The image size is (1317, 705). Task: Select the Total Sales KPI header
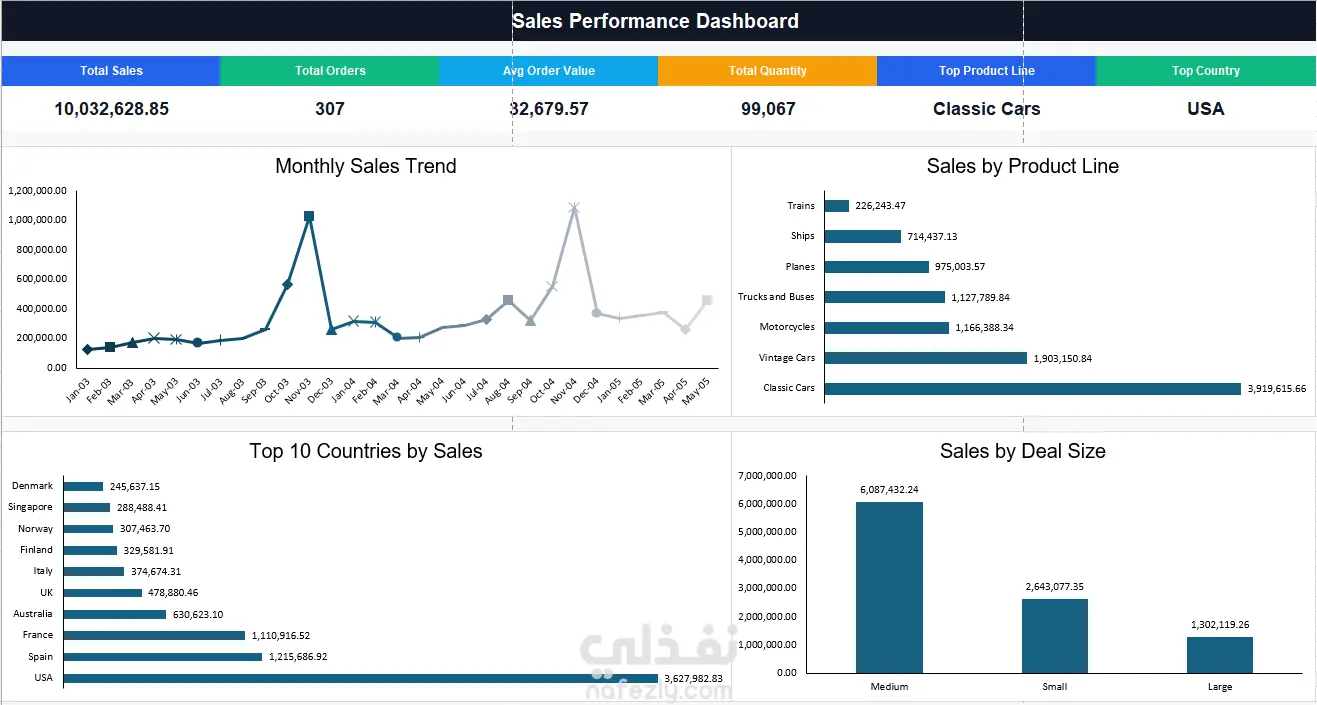click(111, 71)
